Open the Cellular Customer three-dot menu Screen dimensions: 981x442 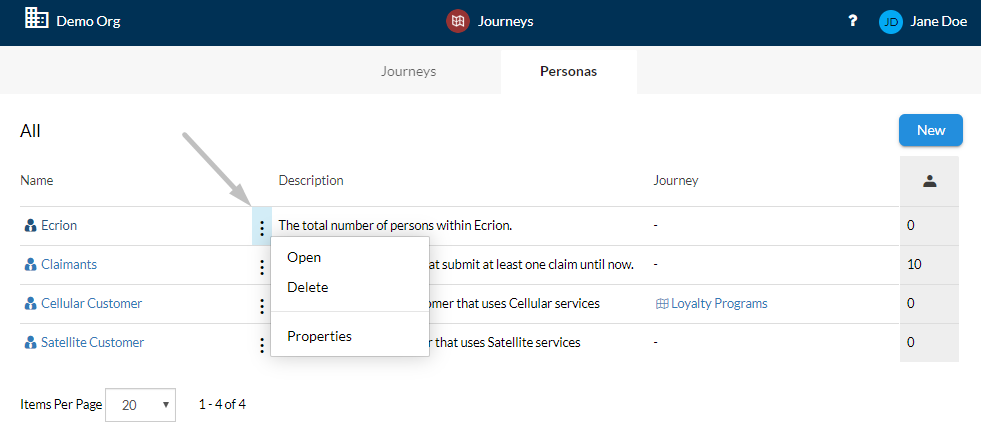pyautogui.click(x=262, y=306)
